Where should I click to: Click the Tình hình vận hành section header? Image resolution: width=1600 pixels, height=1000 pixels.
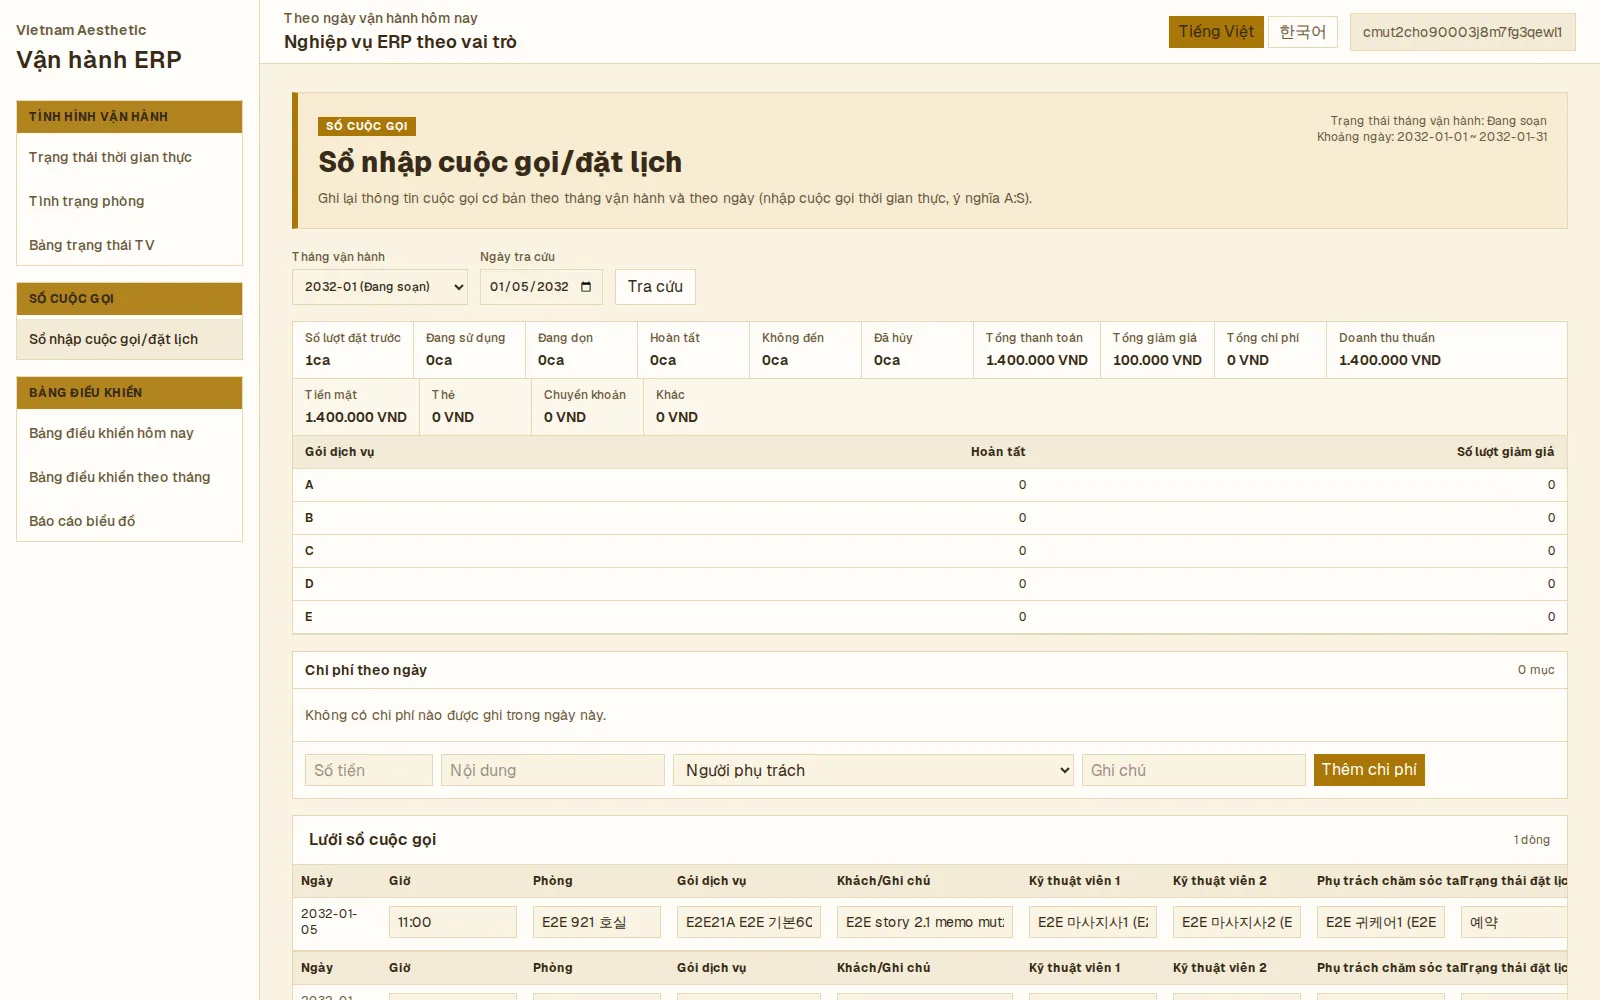(x=129, y=117)
